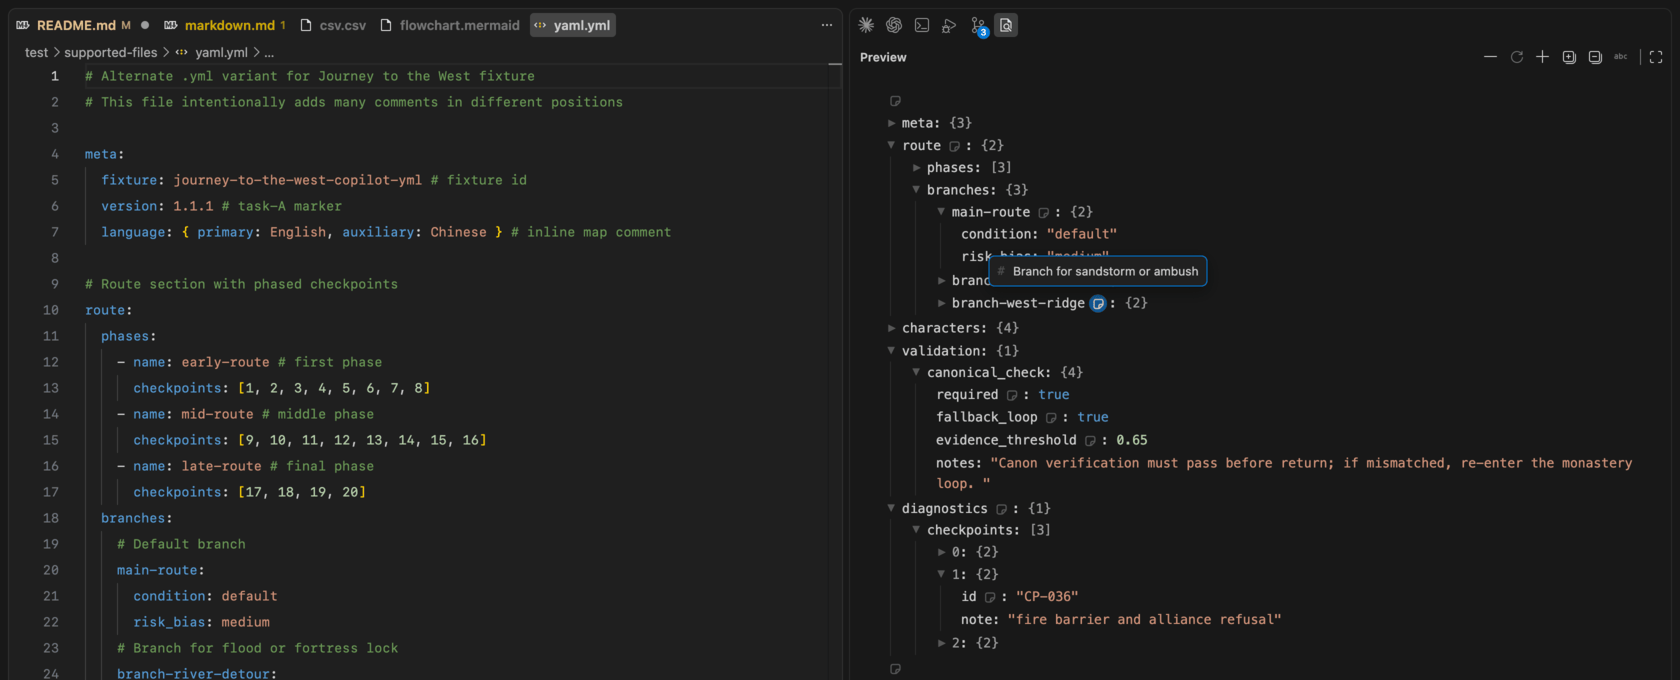Viewport: 1680px width, 680px height.
Task: Expand checkpoint item 2 in preview
Action: click(x=941, y=643)
